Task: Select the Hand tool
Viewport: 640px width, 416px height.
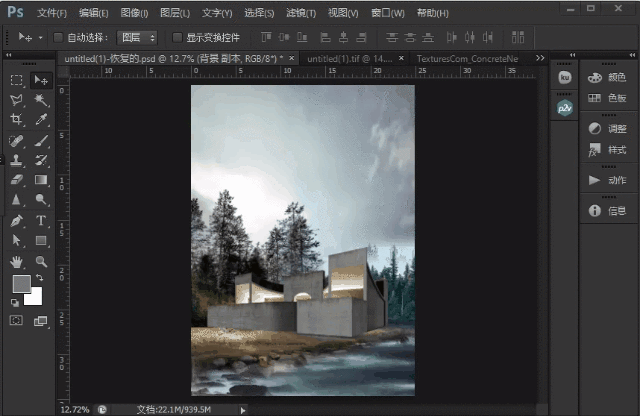Action: tap(17, 262)
